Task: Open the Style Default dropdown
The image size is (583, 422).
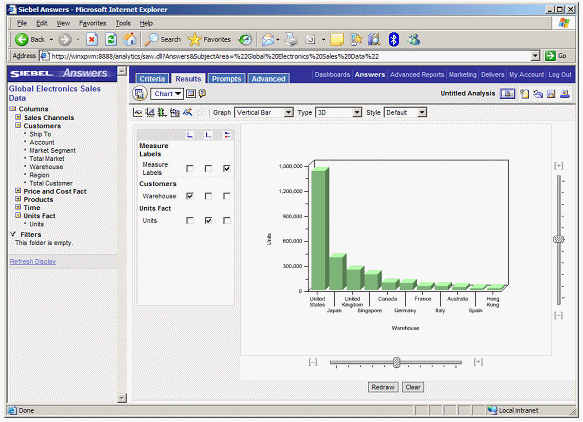Action: 405,112
